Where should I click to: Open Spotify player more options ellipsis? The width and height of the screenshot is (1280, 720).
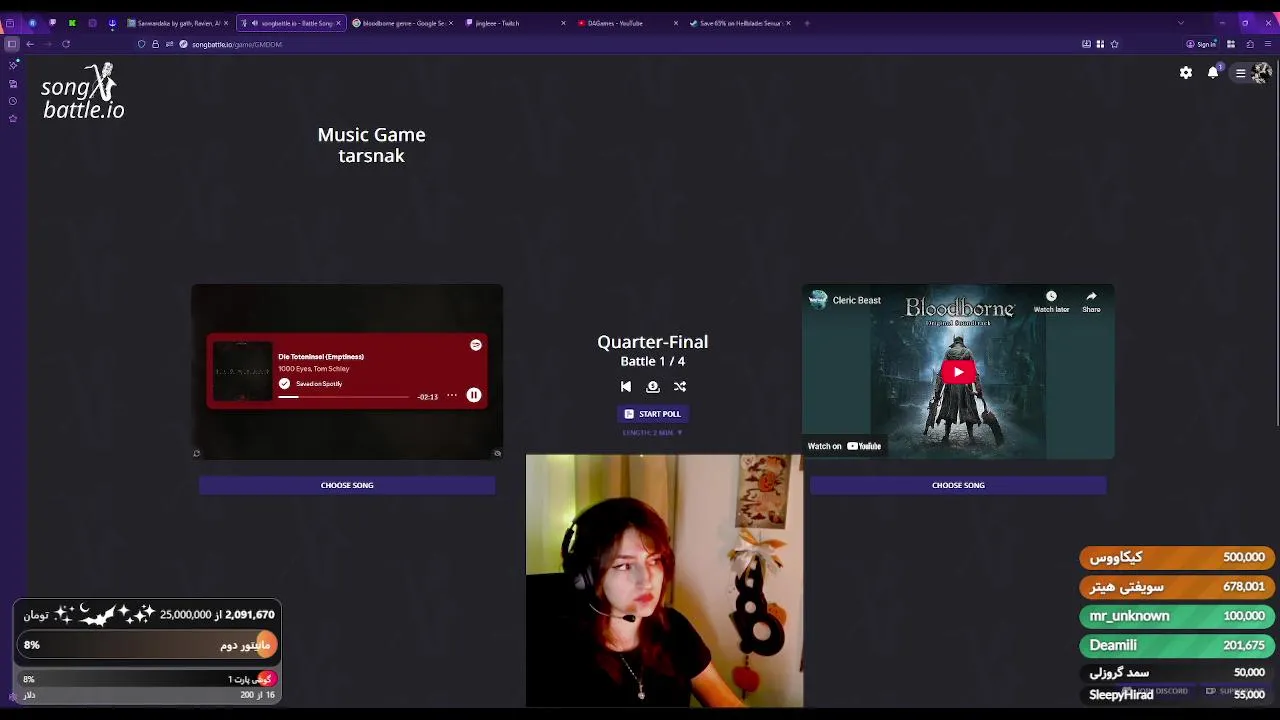click(x=452, y=395)
